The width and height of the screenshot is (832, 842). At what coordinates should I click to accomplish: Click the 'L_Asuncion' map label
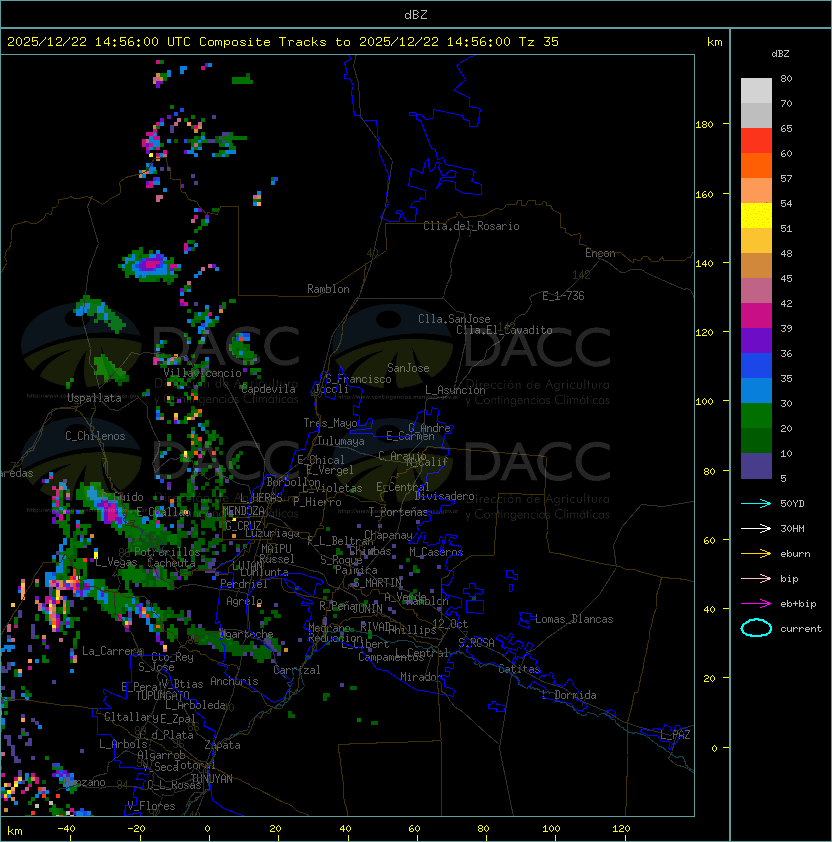pyautogui.click(x=455, y=390)
